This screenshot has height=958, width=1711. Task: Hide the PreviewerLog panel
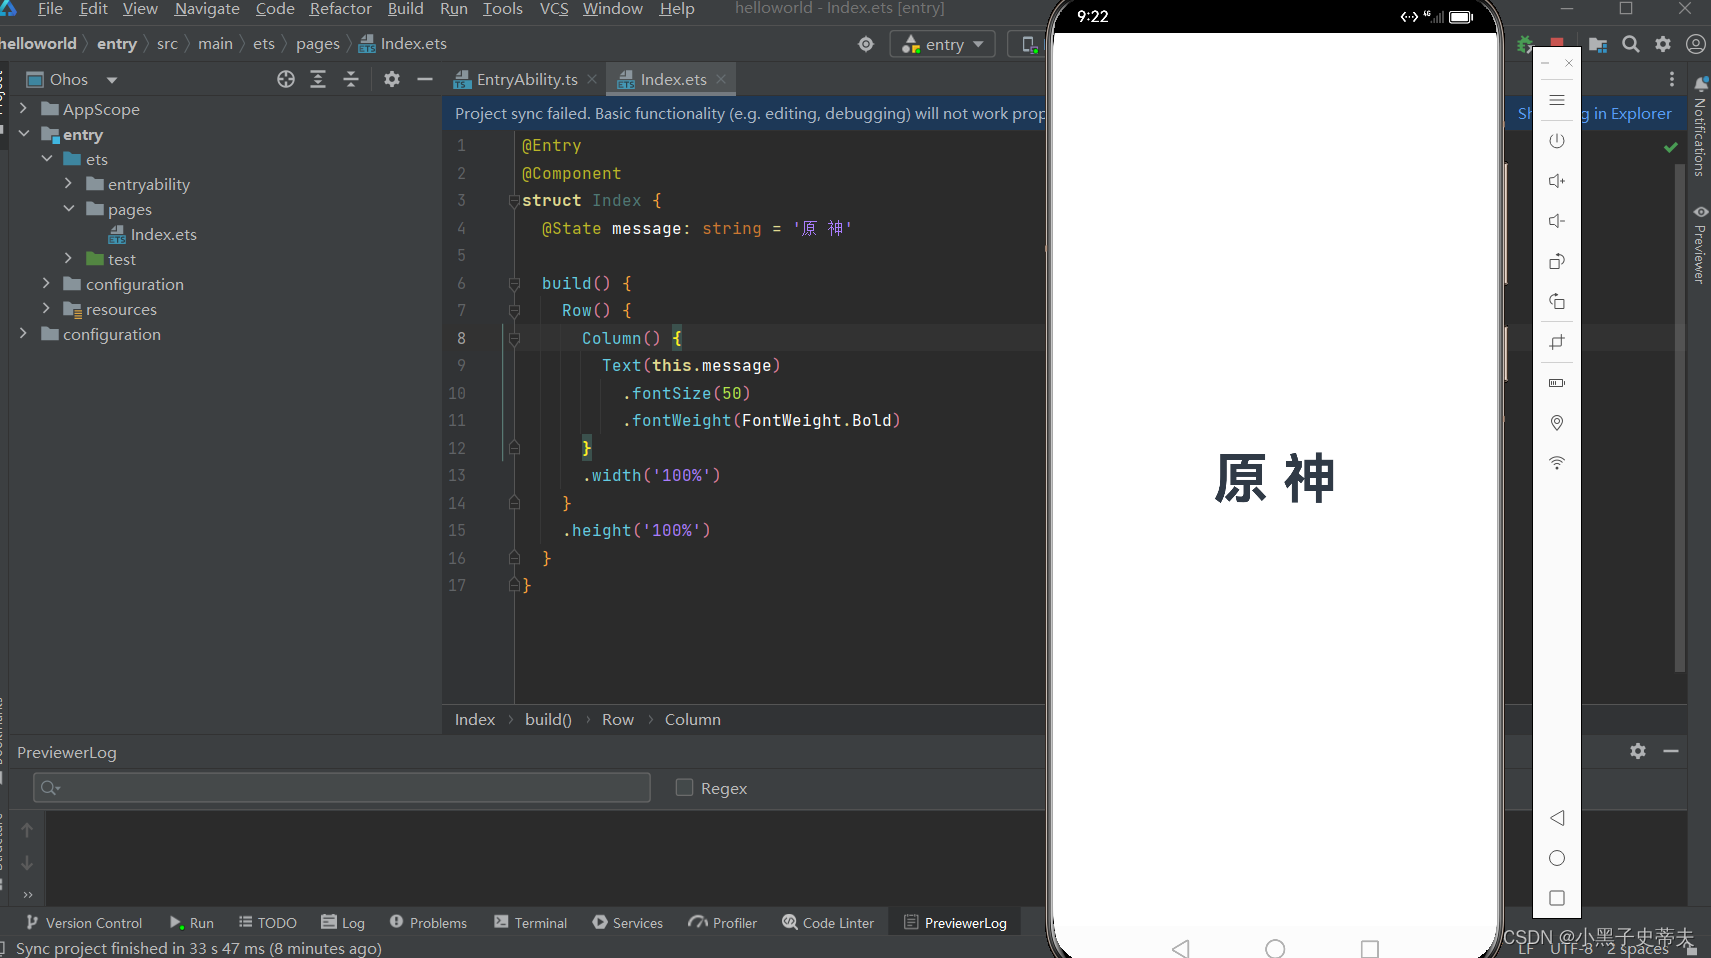click(1671, 751)
